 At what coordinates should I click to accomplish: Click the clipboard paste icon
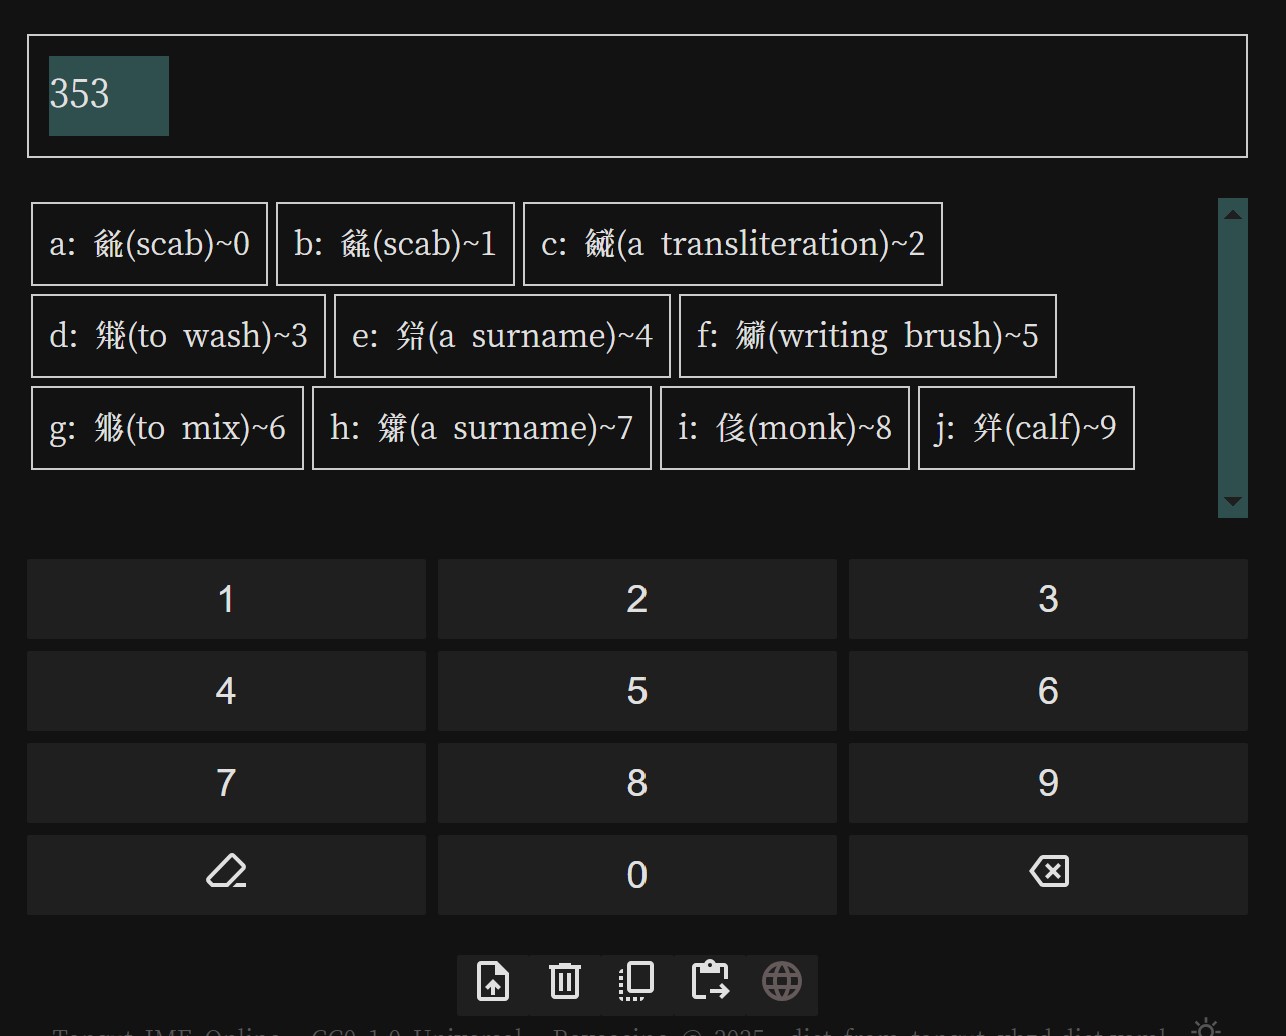coord(709,981)
